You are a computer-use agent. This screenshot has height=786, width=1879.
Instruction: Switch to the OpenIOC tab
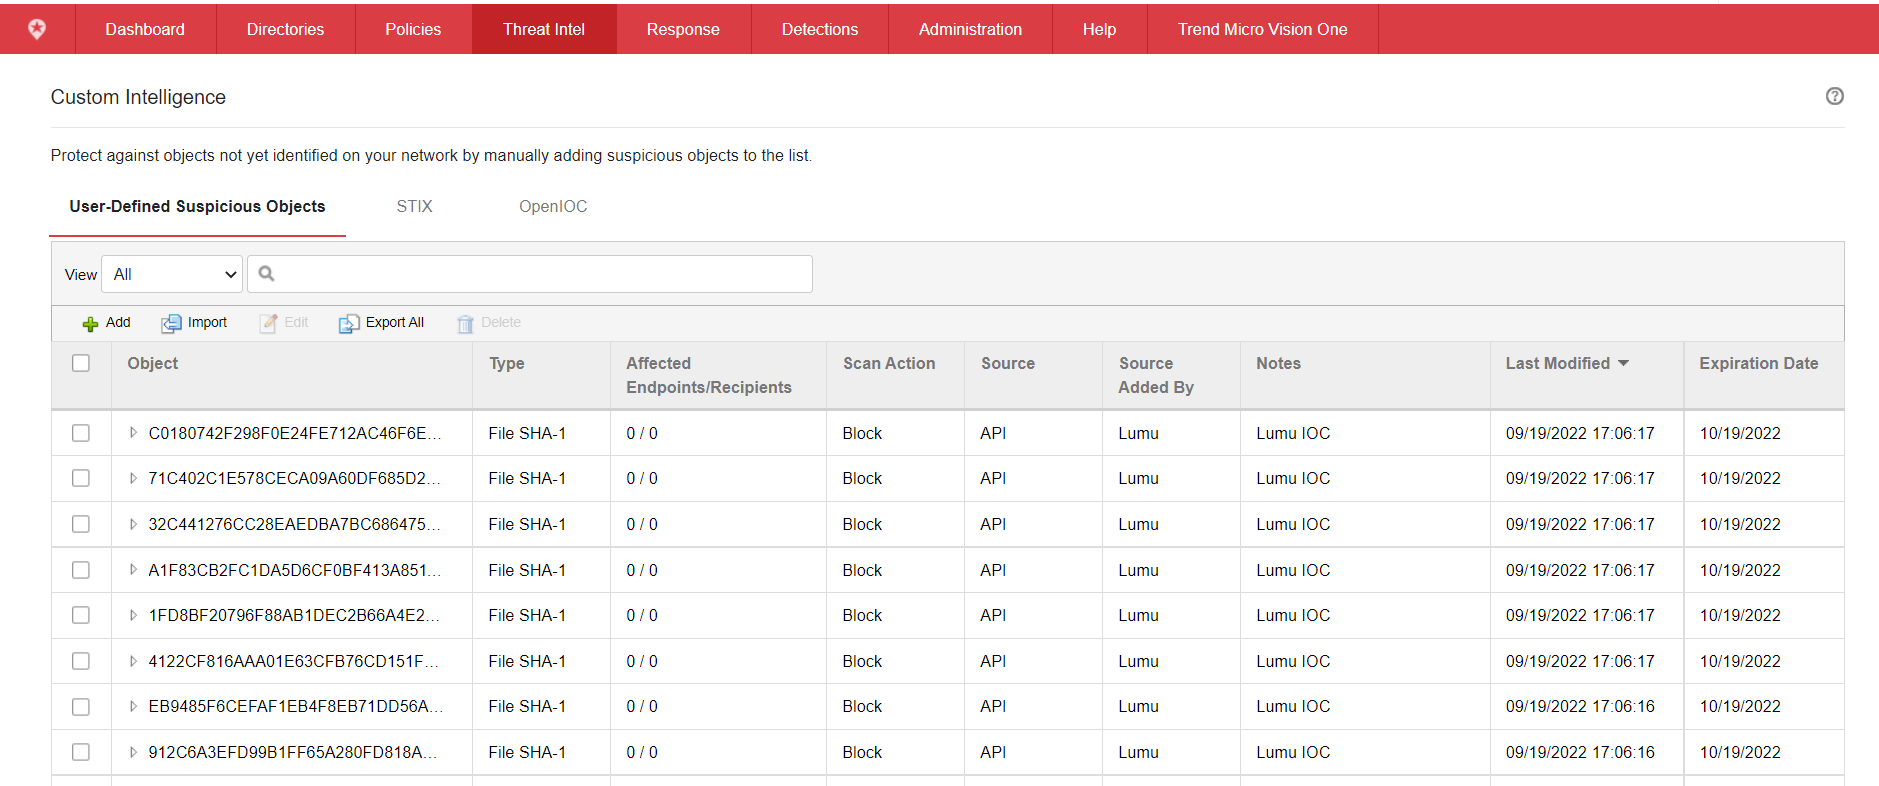point(552,206)
